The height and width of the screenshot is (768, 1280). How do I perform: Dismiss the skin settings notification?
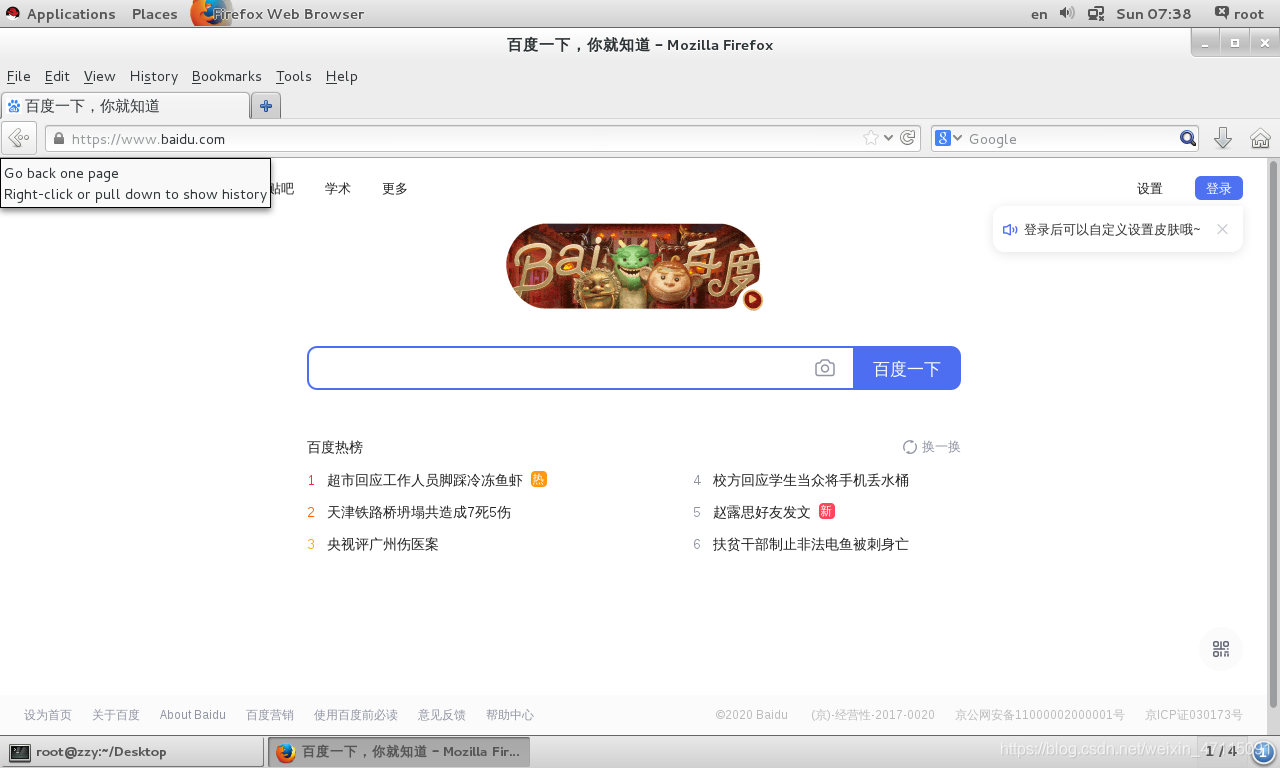tap(1222, 229)
